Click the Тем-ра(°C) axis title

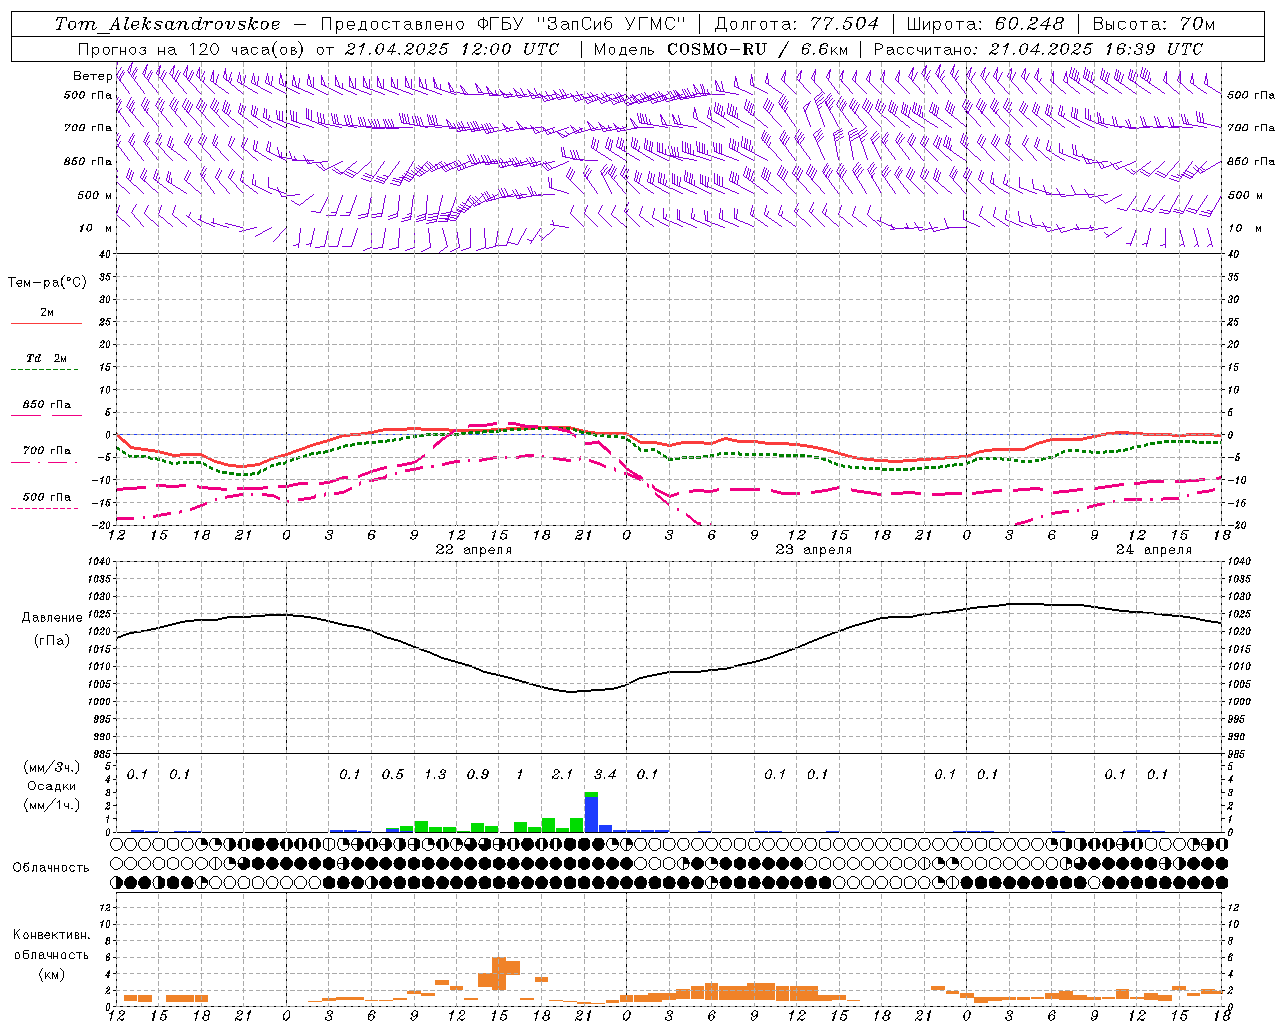click(x=47, y=282)
